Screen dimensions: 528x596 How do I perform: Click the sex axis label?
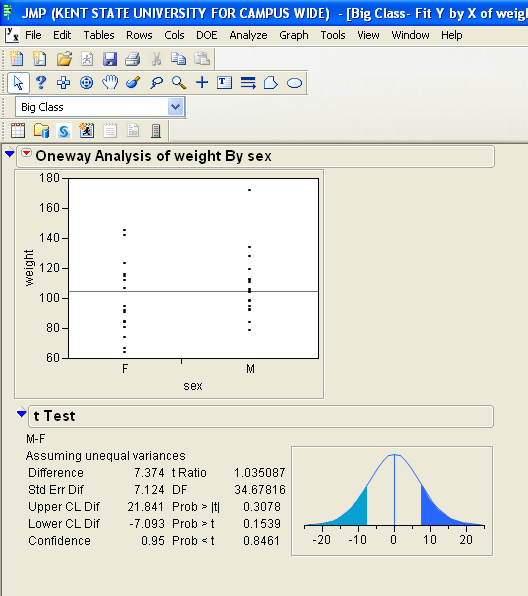point(193,386)
